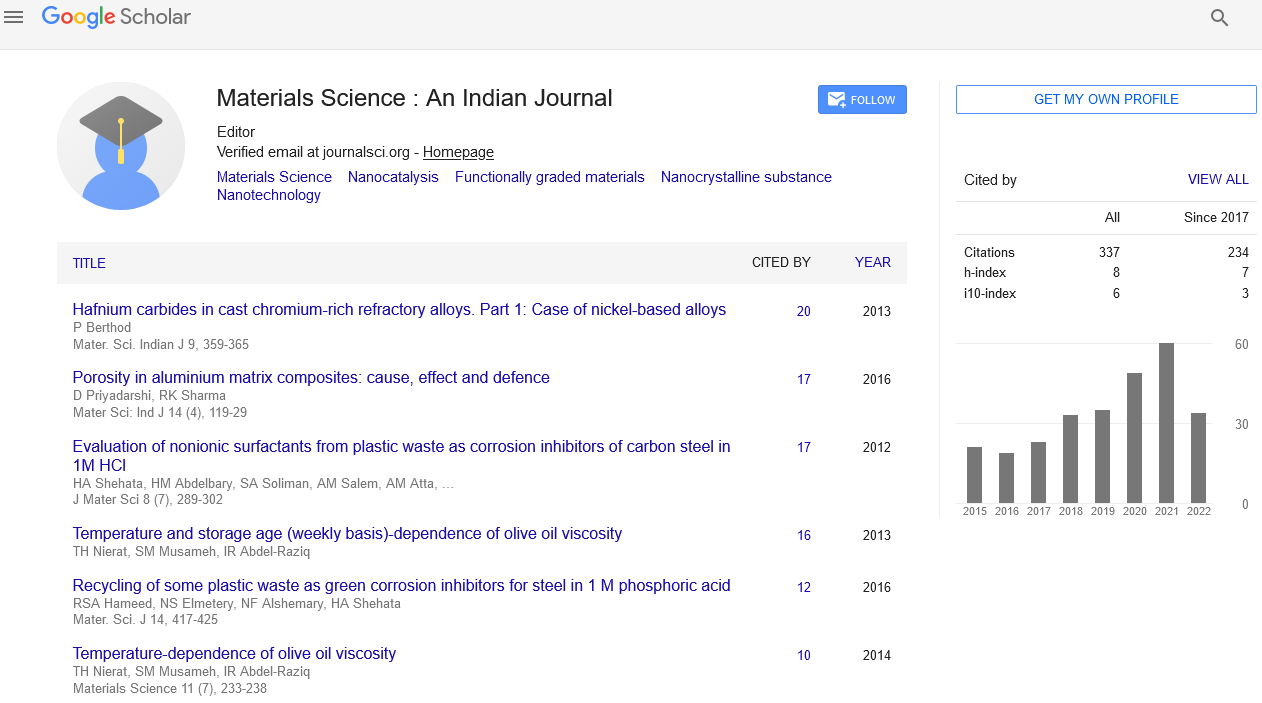
Task: Click VIEW ALL citations link
Action: coord(1218,180)
